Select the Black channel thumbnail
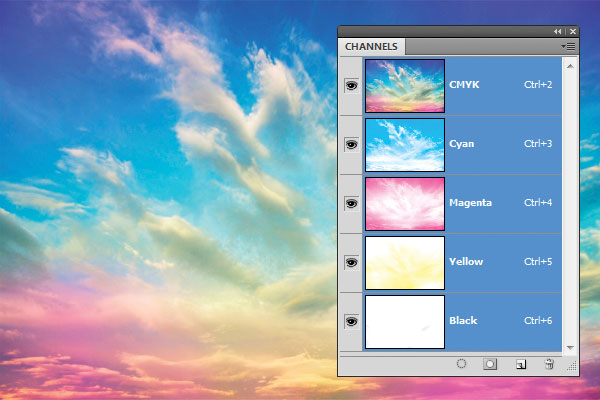 (405, 322)
